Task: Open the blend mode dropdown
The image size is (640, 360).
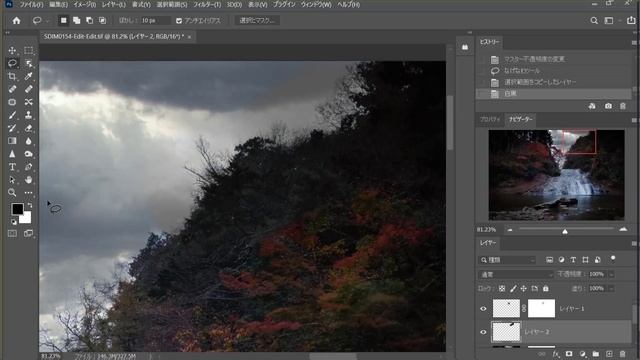Action: click(x=516, y=274)
